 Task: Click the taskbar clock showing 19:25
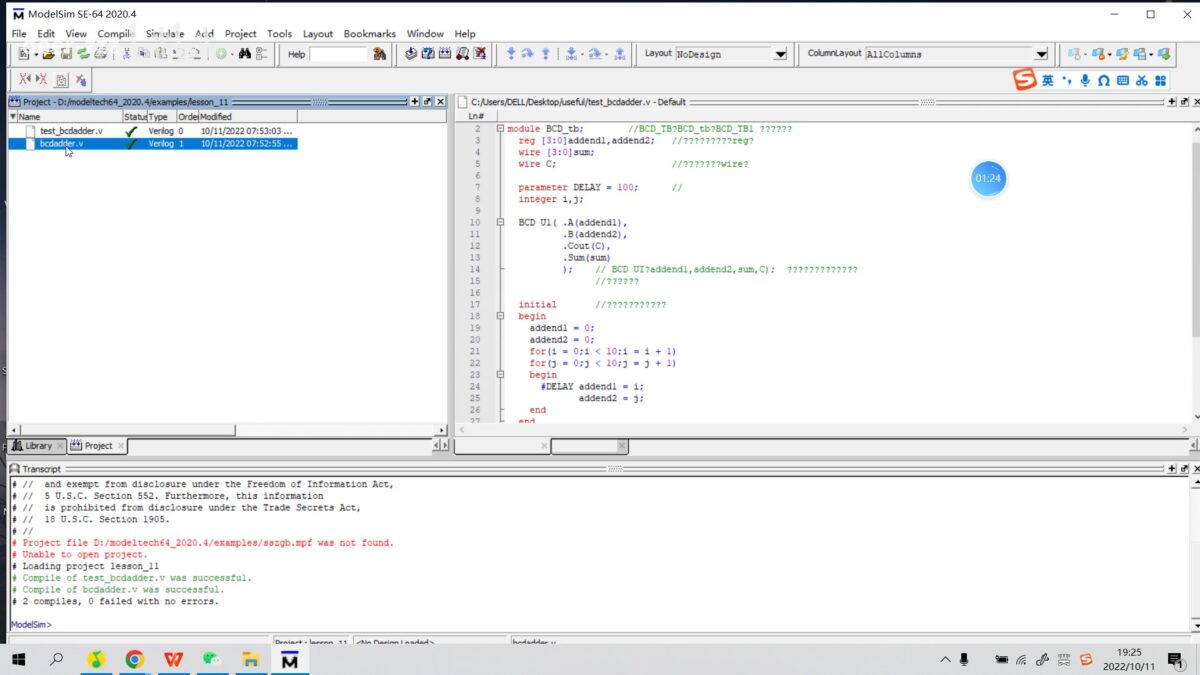(1129, 659)
